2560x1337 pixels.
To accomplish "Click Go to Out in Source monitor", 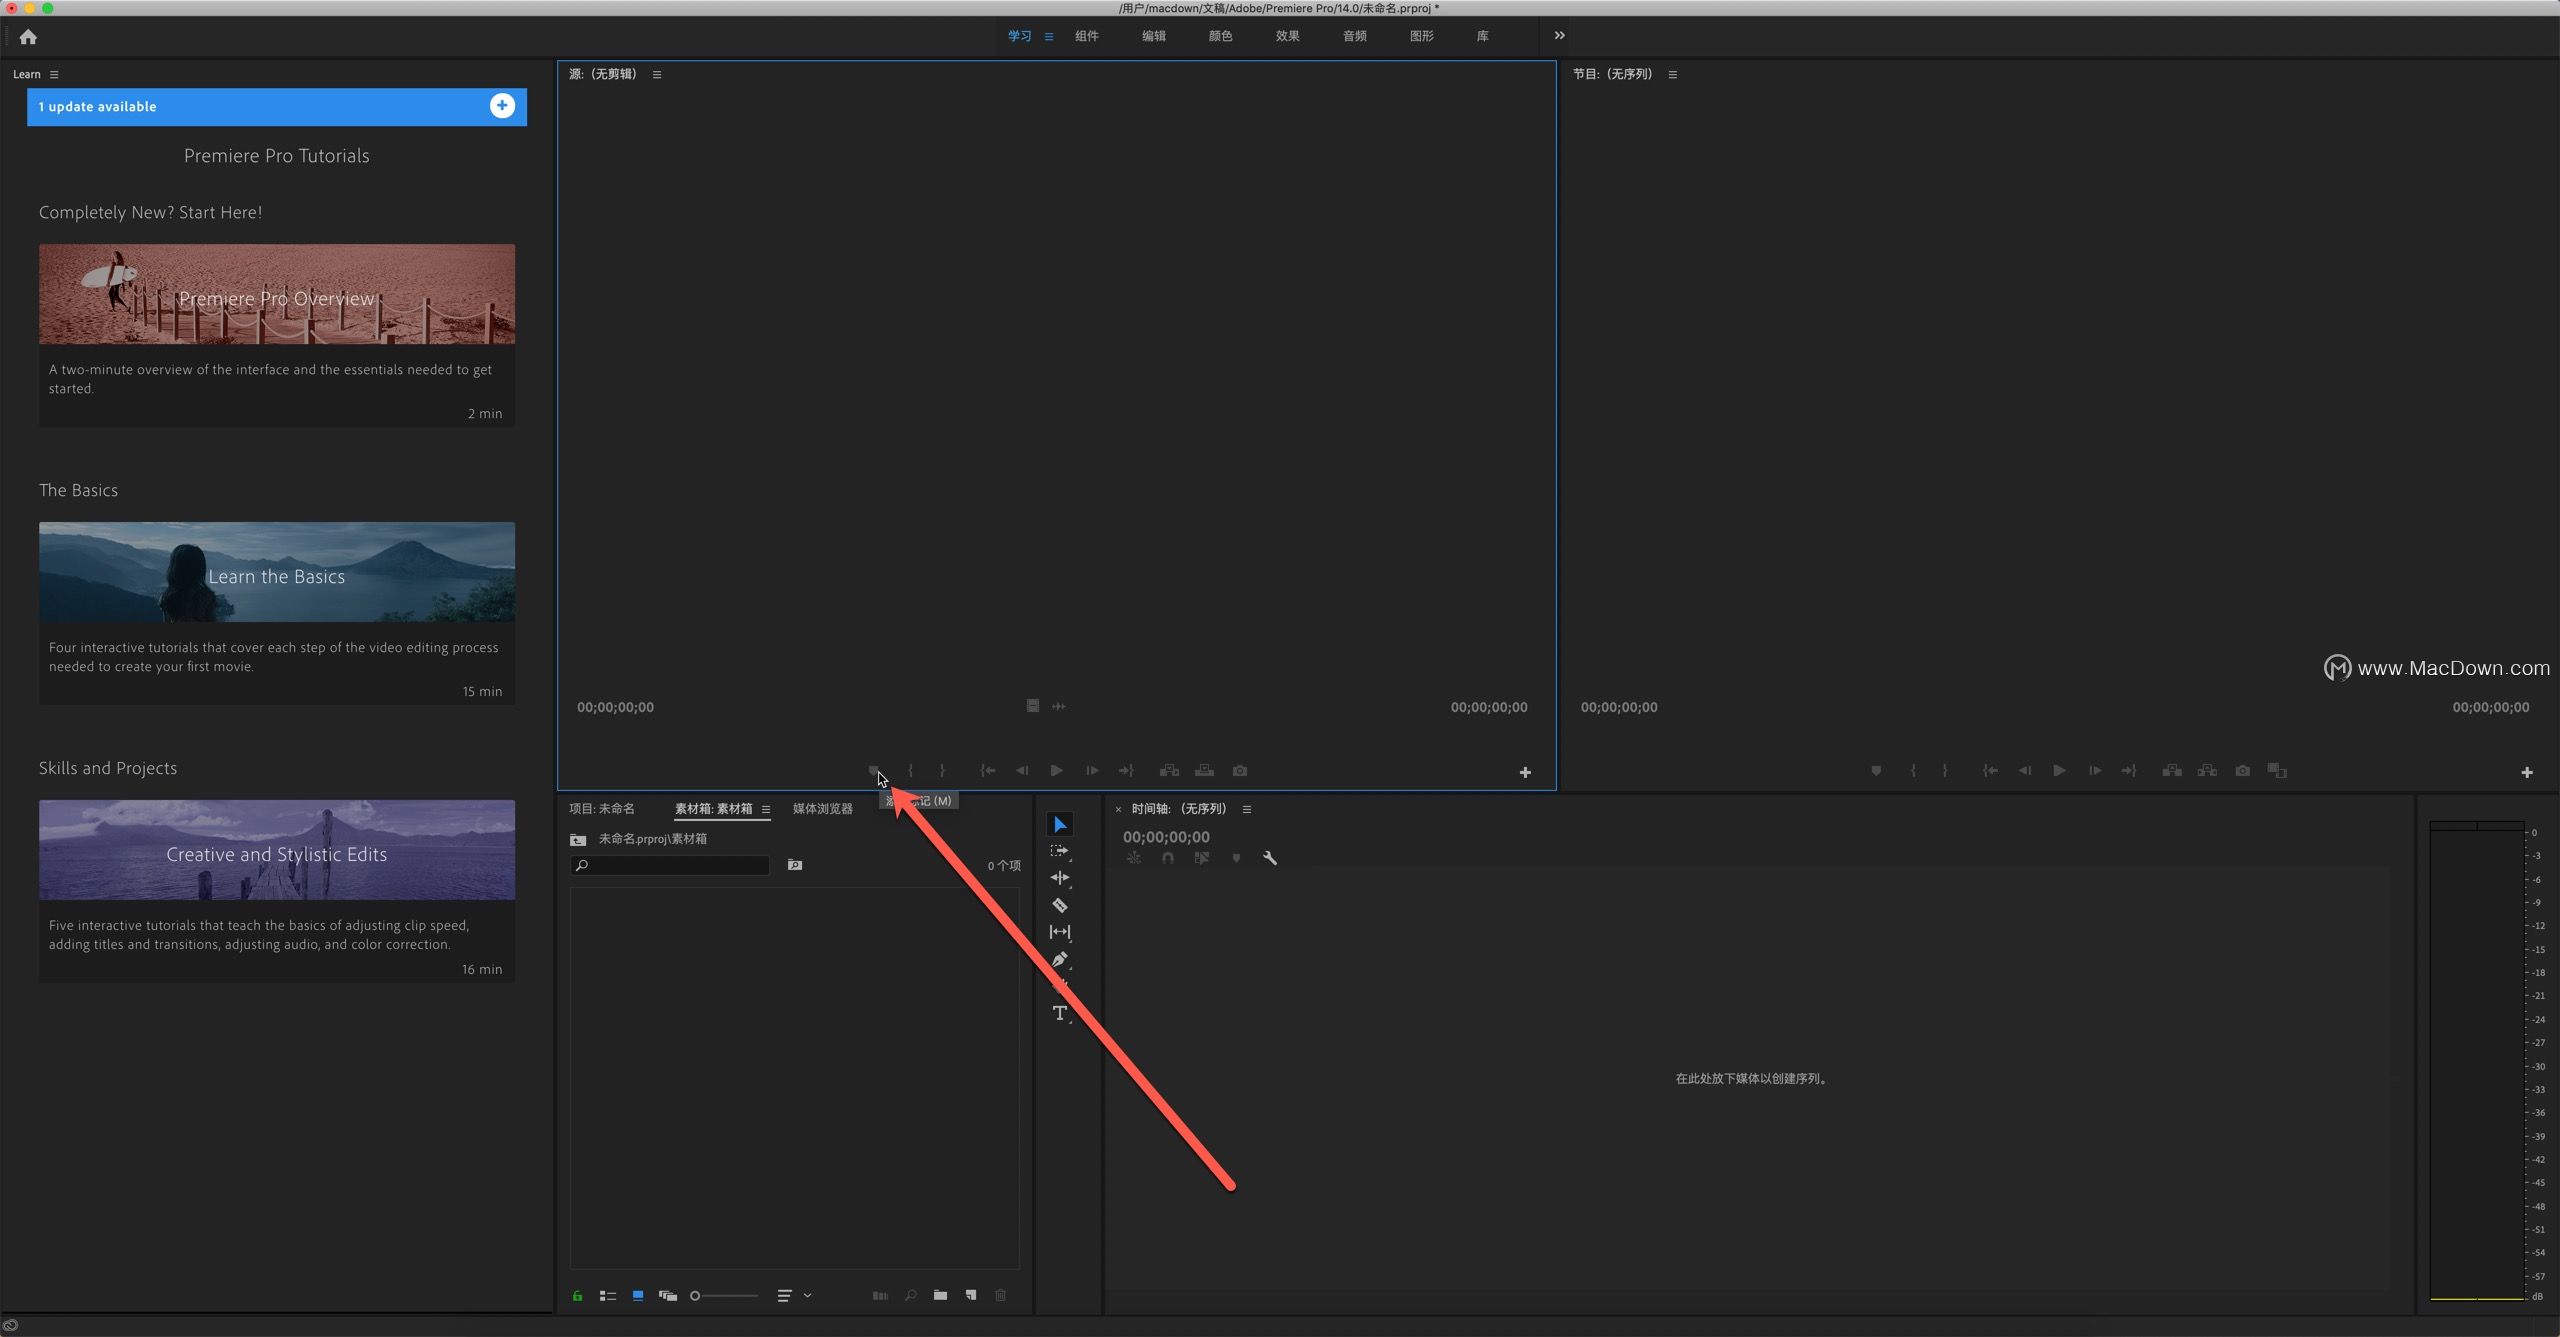I will 1126,770.
